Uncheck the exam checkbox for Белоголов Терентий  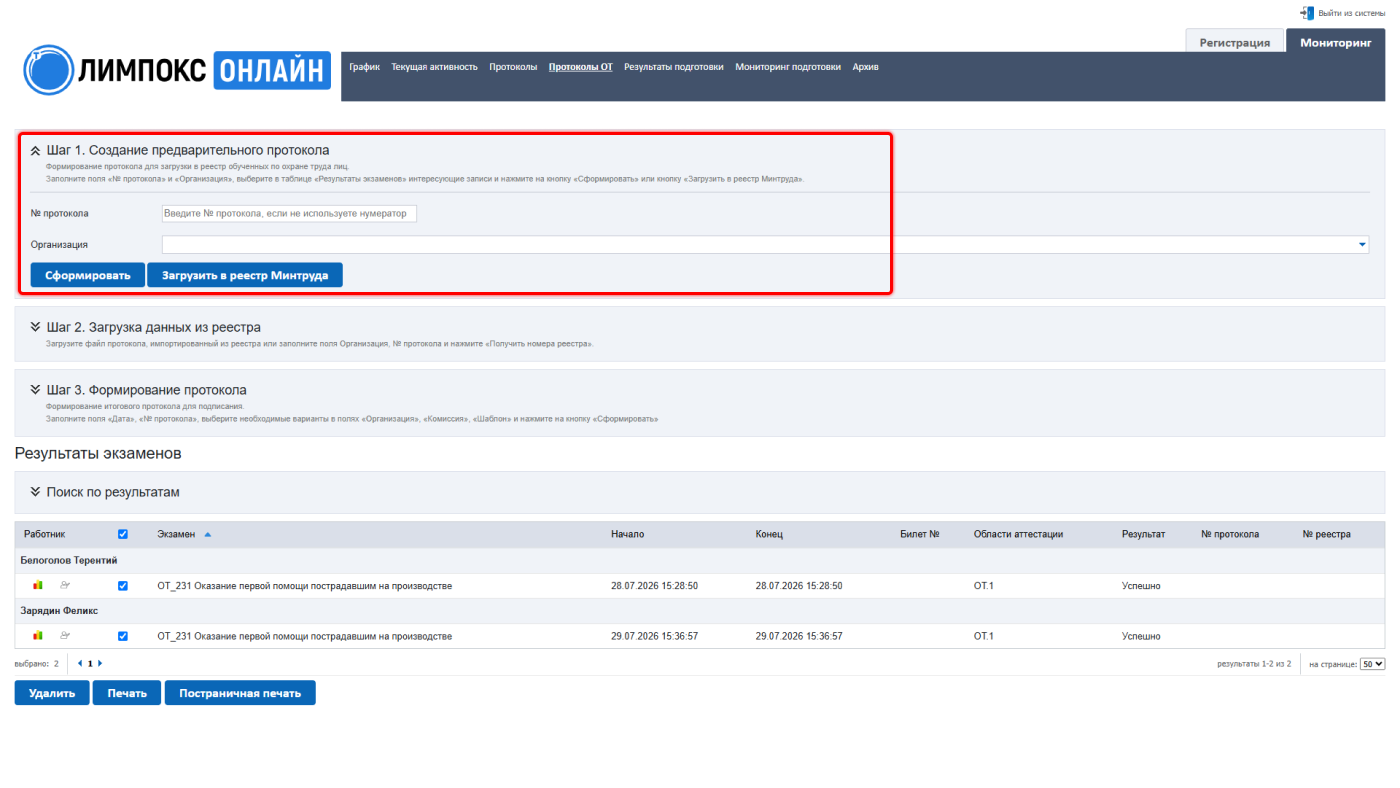click(x=123, y=586)
